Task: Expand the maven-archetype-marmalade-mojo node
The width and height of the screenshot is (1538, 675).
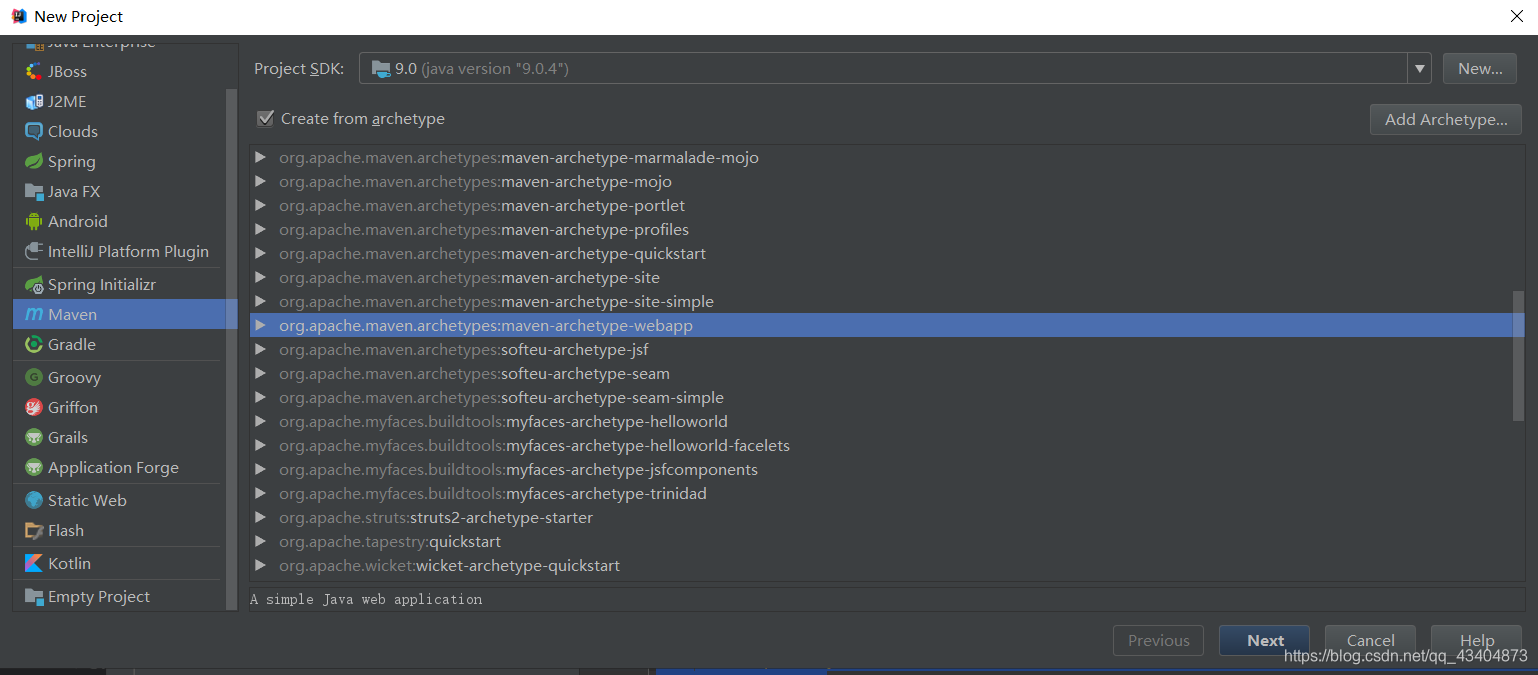Action: tap(261, 157)
